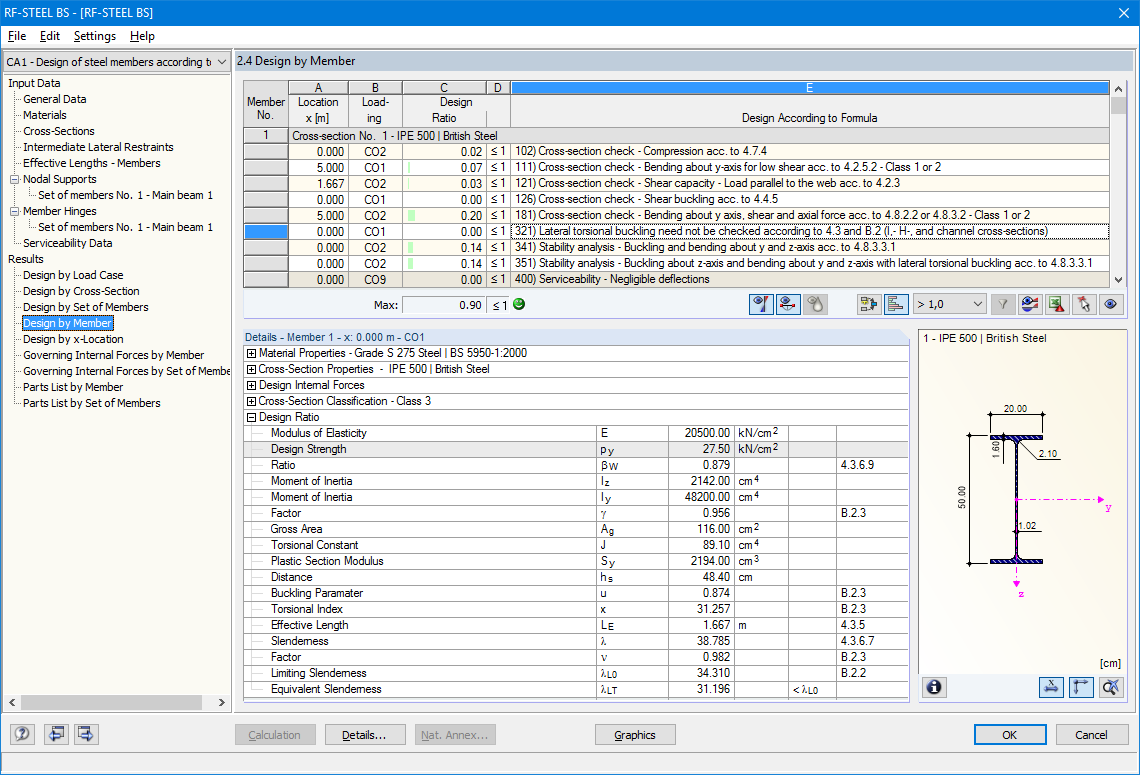Click the view mode eye icon

pyautogui.click(x=1110, y=305)
